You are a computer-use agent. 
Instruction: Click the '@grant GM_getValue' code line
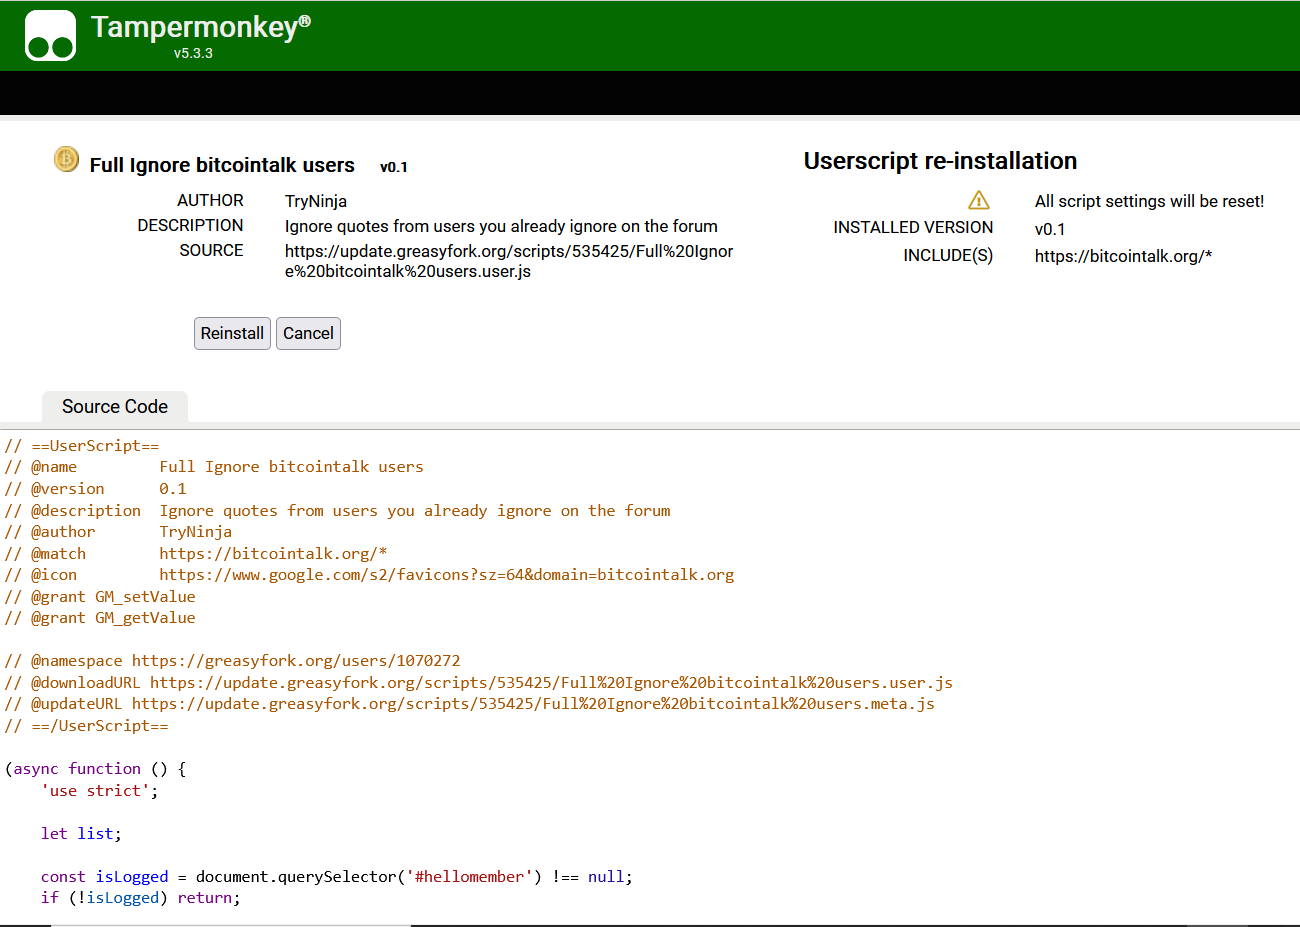[100, 618]
